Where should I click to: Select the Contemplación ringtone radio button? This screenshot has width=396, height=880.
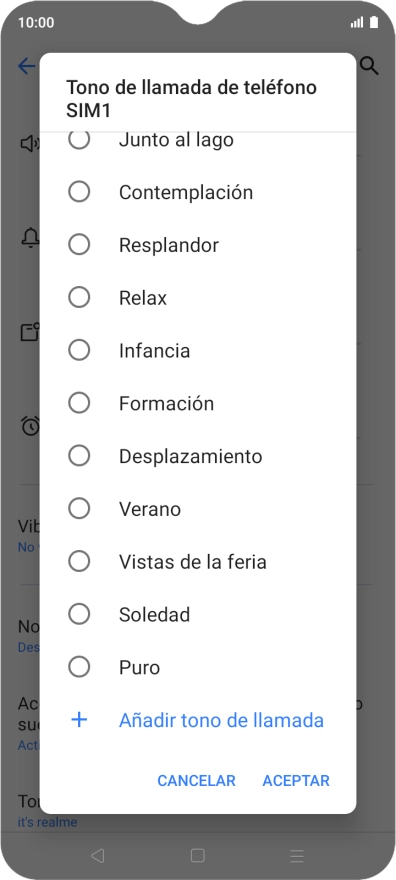pyautogui.click(x=79, y=192)
